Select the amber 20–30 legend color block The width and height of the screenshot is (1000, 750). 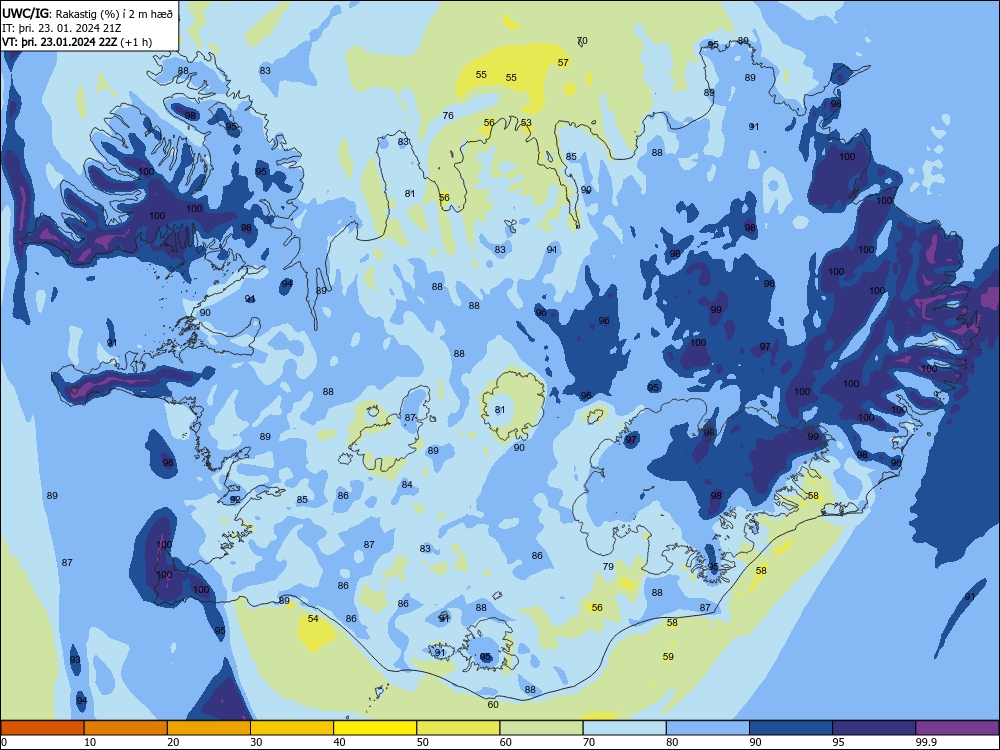(209, 728)
